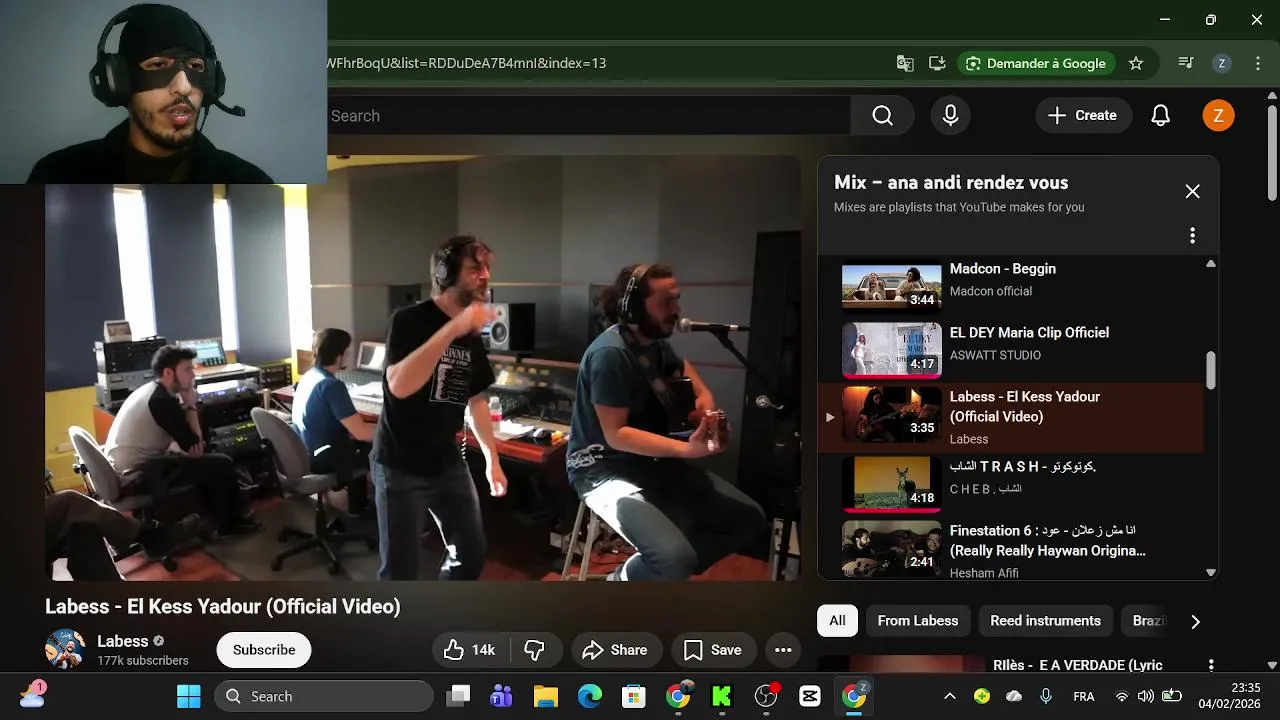Viewport: 1280px width, 720px height.
Task: Open the orange Z YouTube account avatar
Action: (x=1218, y=116)
